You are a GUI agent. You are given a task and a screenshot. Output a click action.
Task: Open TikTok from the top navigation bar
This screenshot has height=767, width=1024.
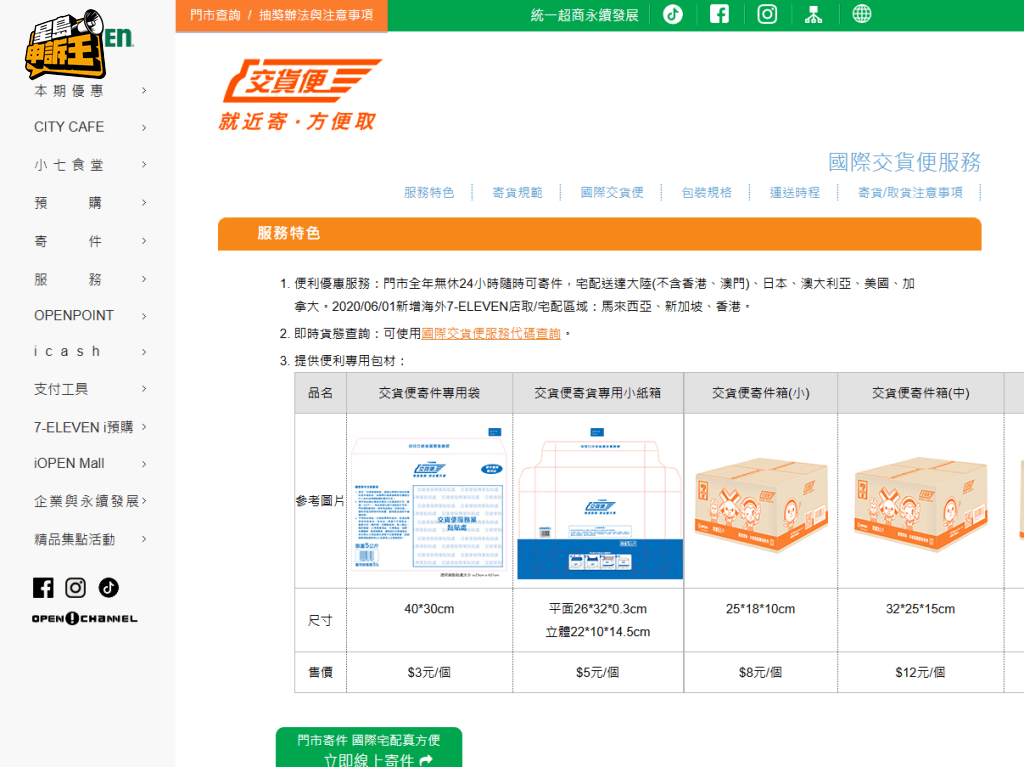(672, 14)
